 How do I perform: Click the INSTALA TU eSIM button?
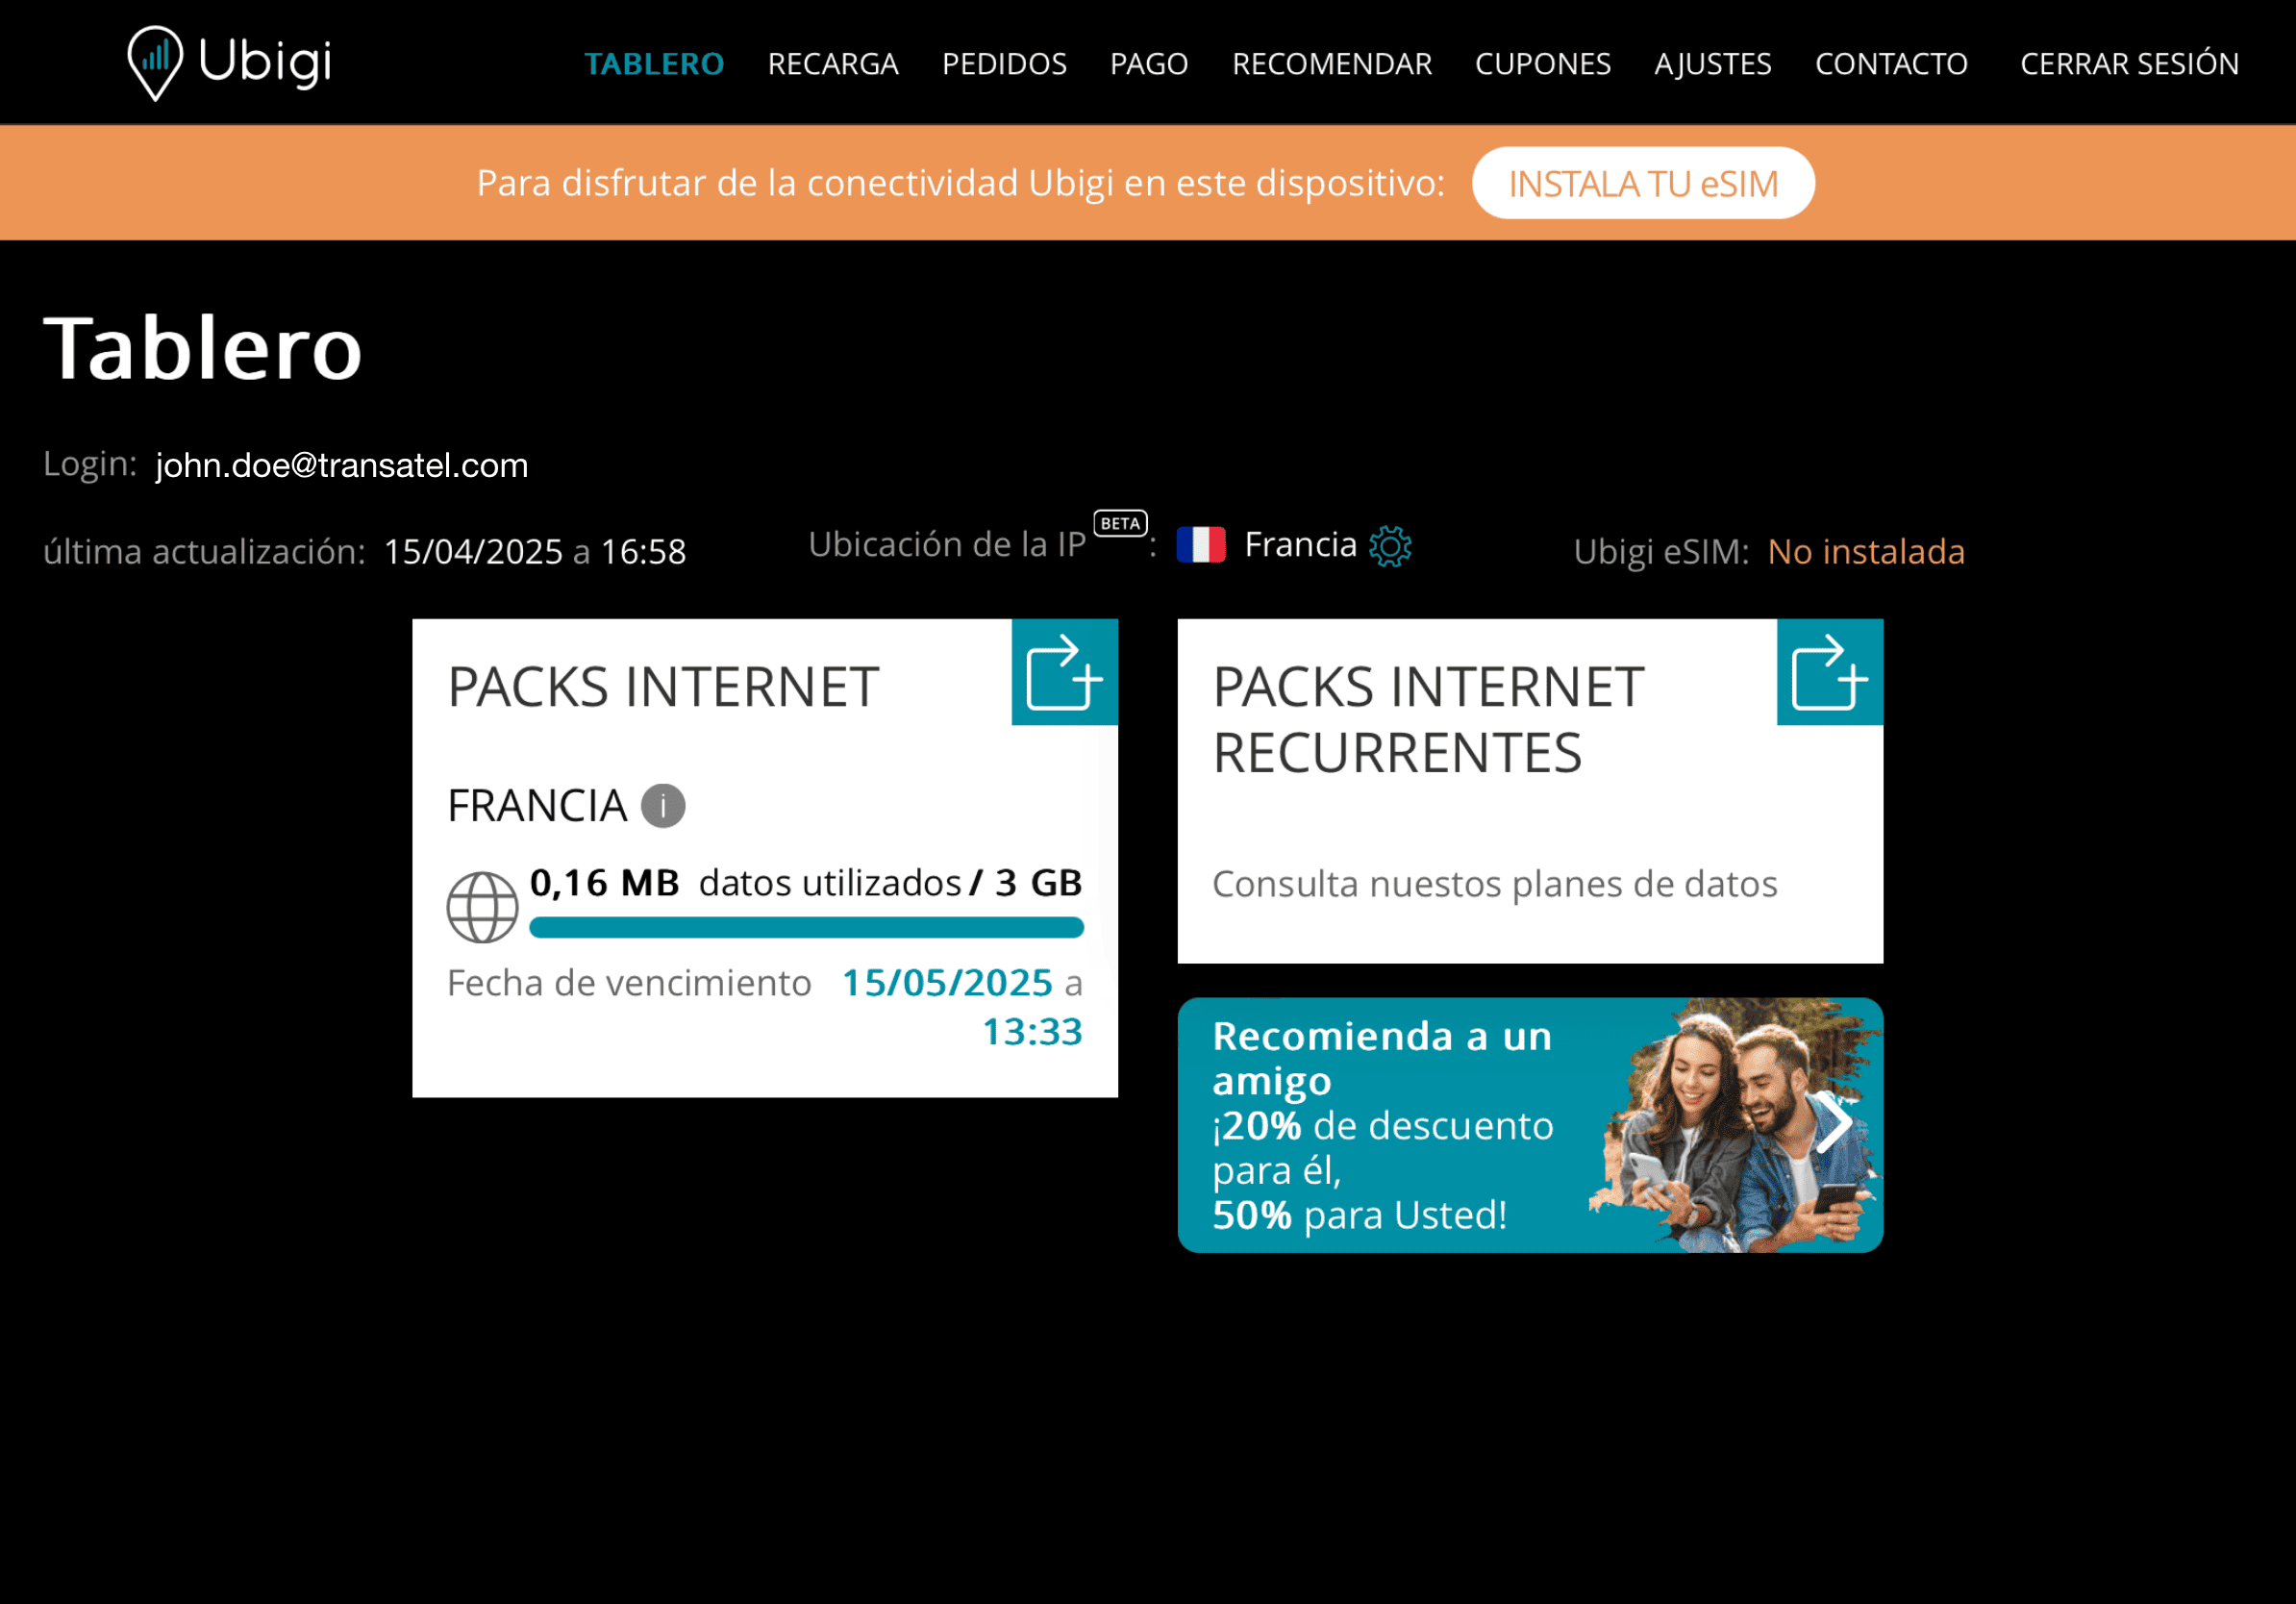pyautogui.click(x=1643, y=184)
